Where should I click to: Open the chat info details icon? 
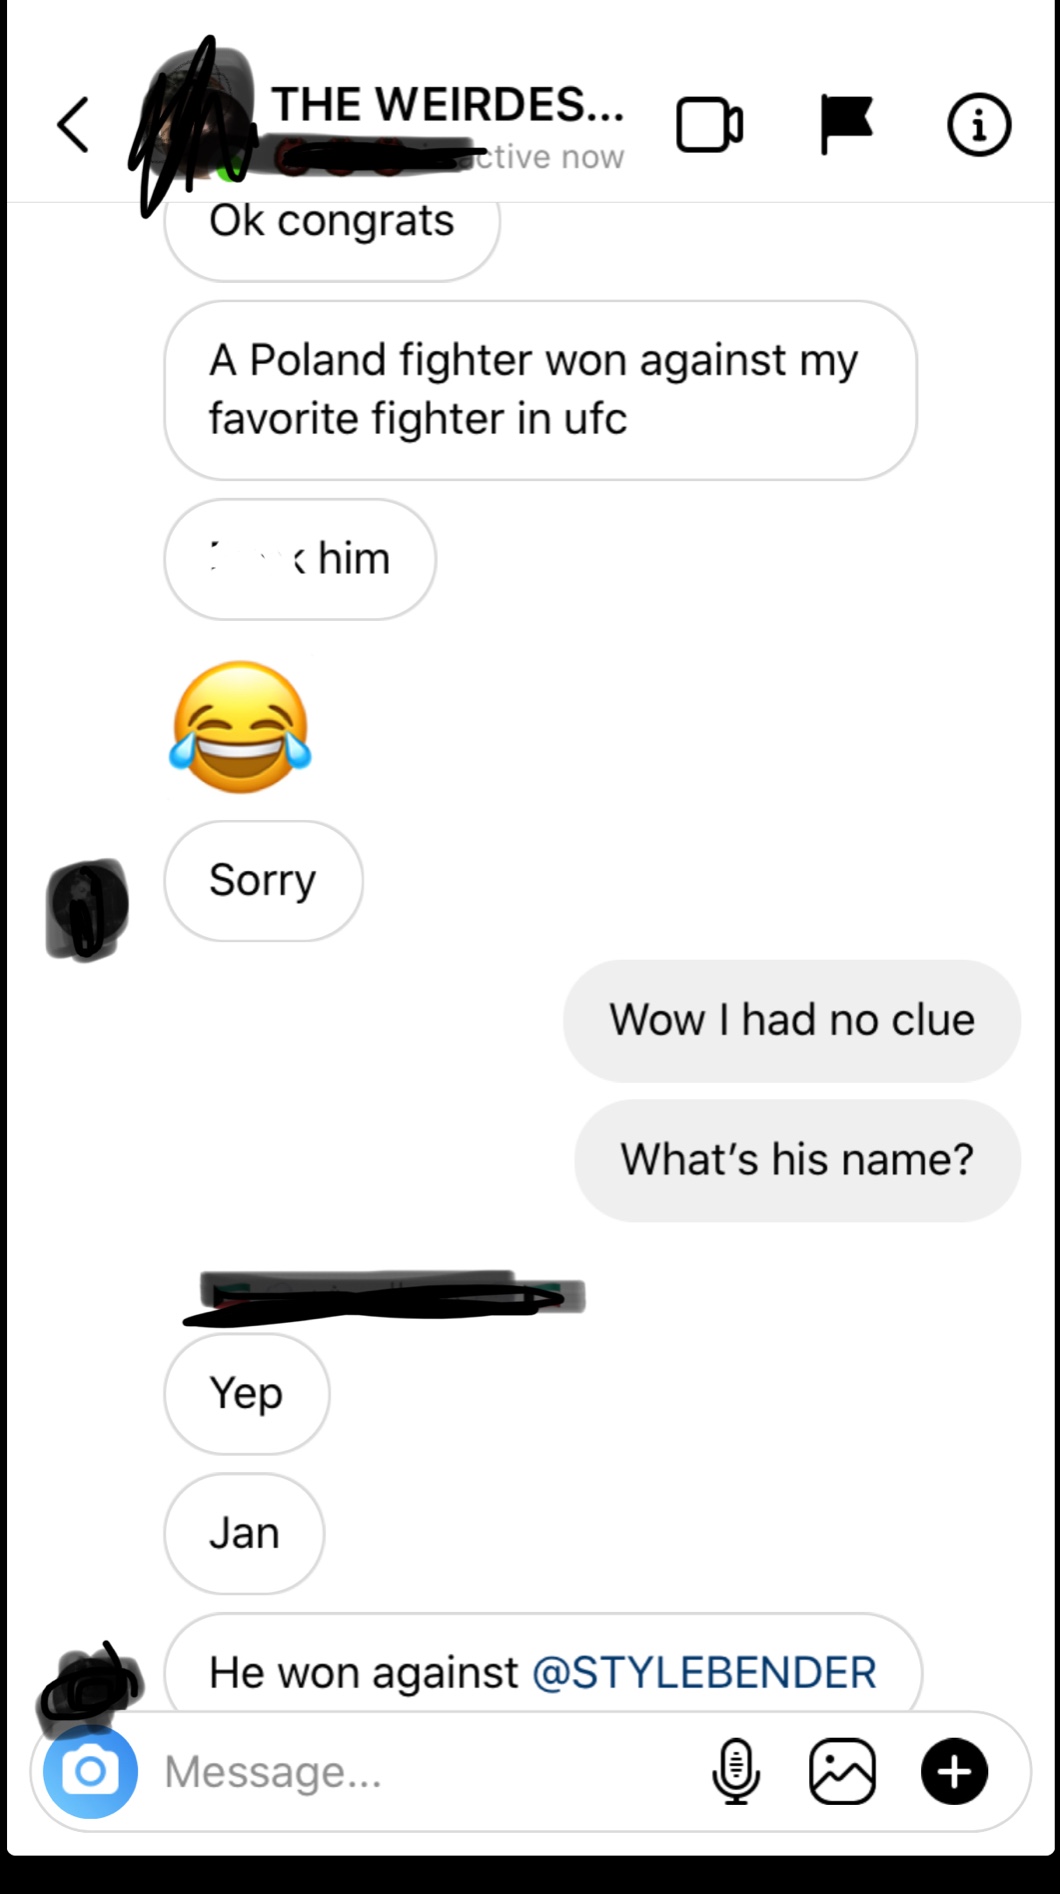pyautogui.click(x=978, y=125)
